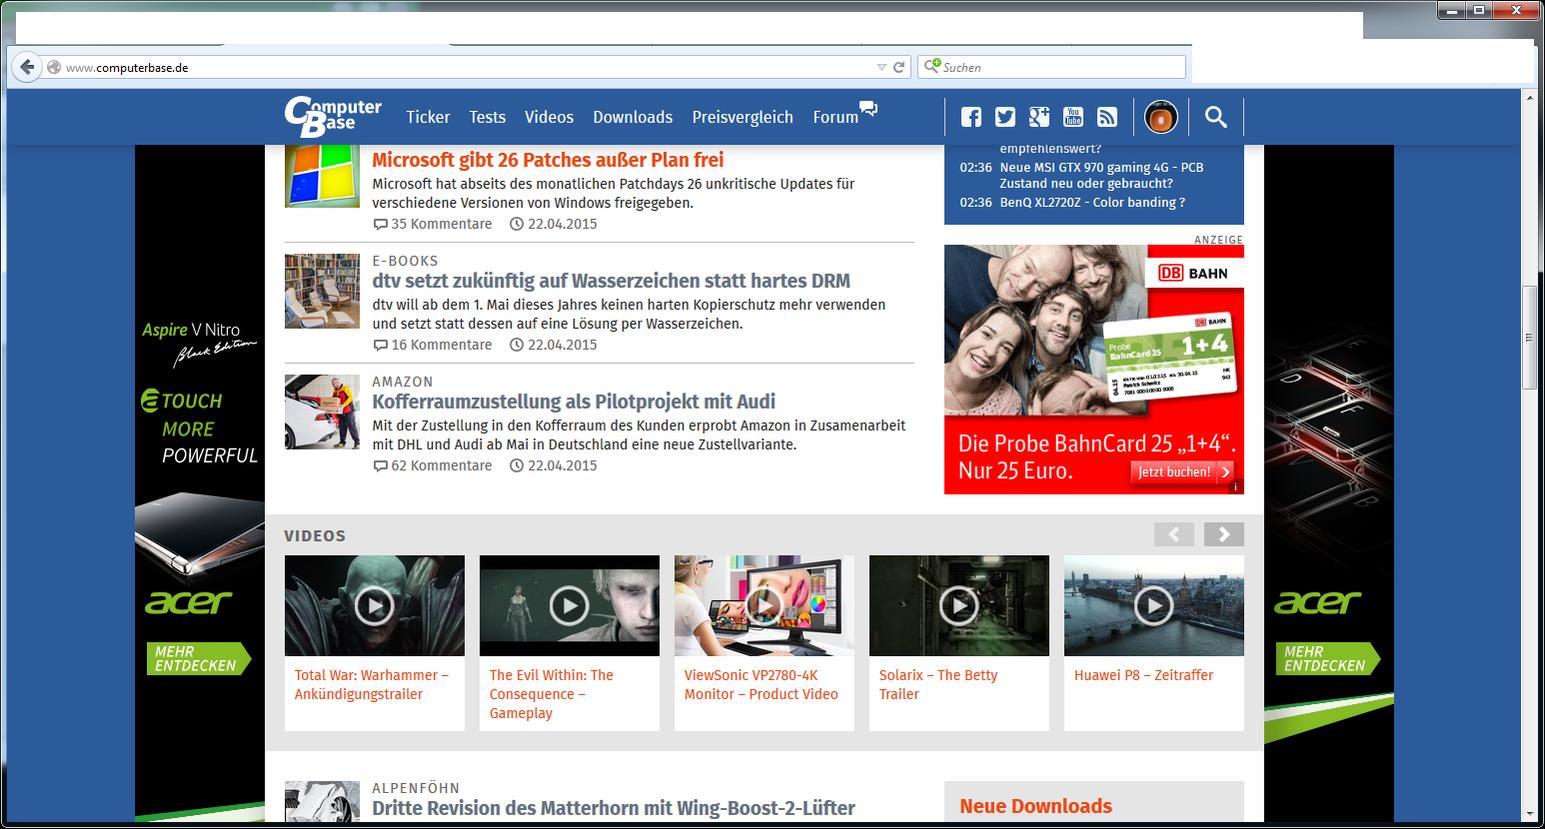Open dtv Wasserzeichen statt DRM article
1545x829 pixels.
pos(611,281)
